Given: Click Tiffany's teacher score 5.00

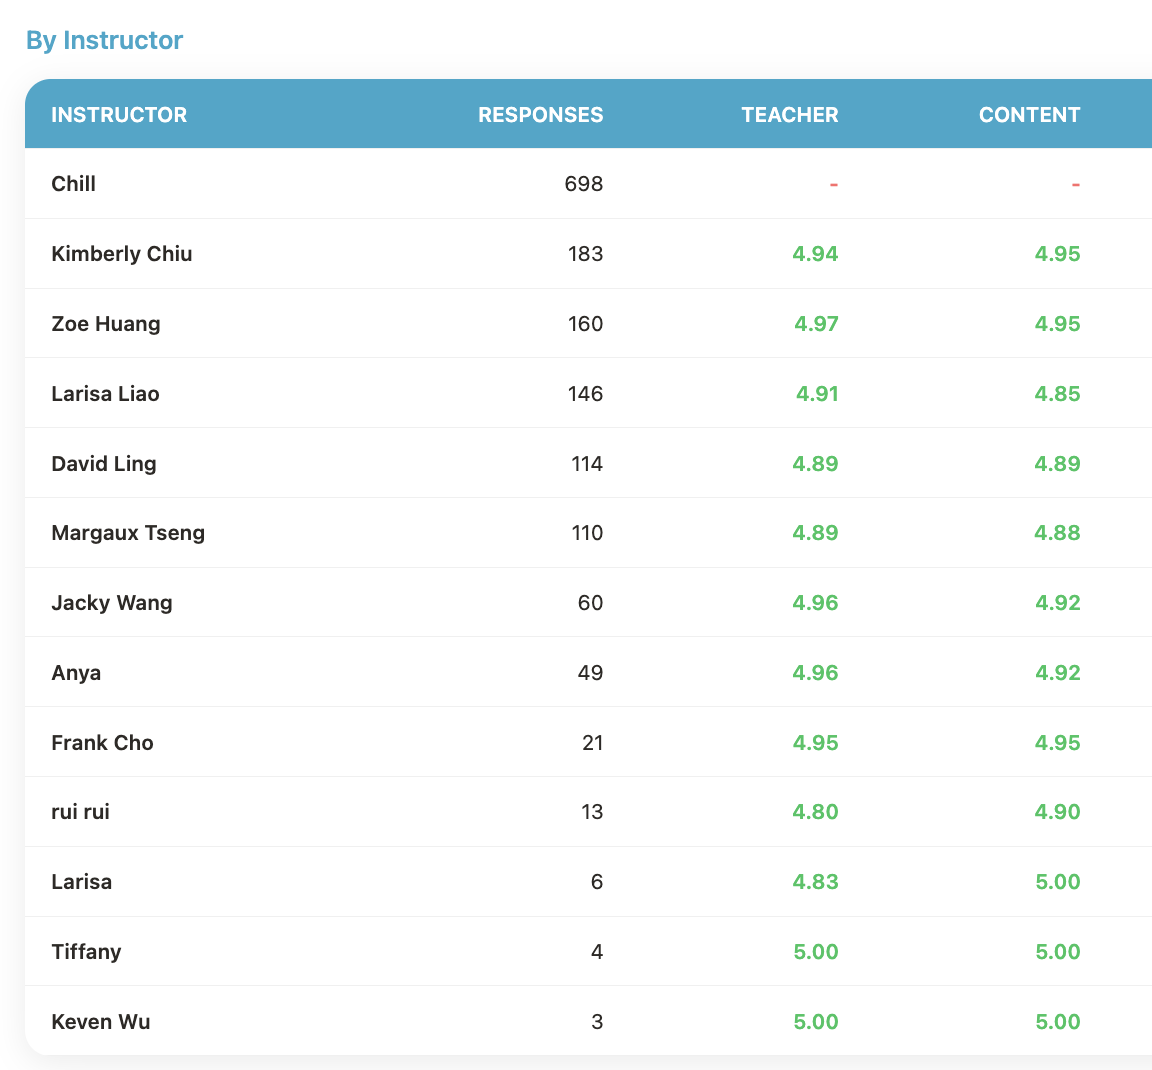Looking at the screenshot, I should 816,952.
